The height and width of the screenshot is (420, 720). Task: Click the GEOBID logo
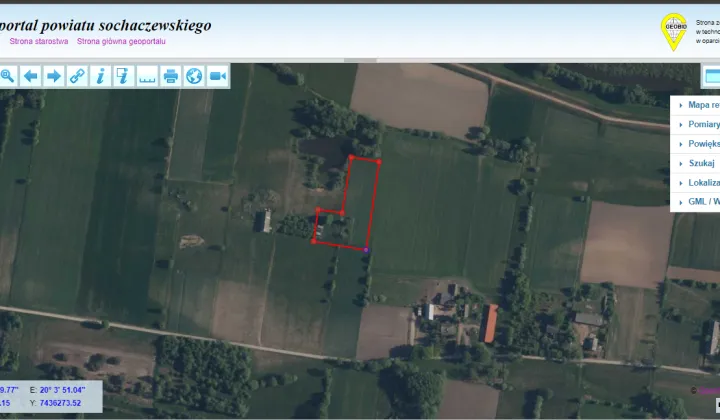pos(674,32)
